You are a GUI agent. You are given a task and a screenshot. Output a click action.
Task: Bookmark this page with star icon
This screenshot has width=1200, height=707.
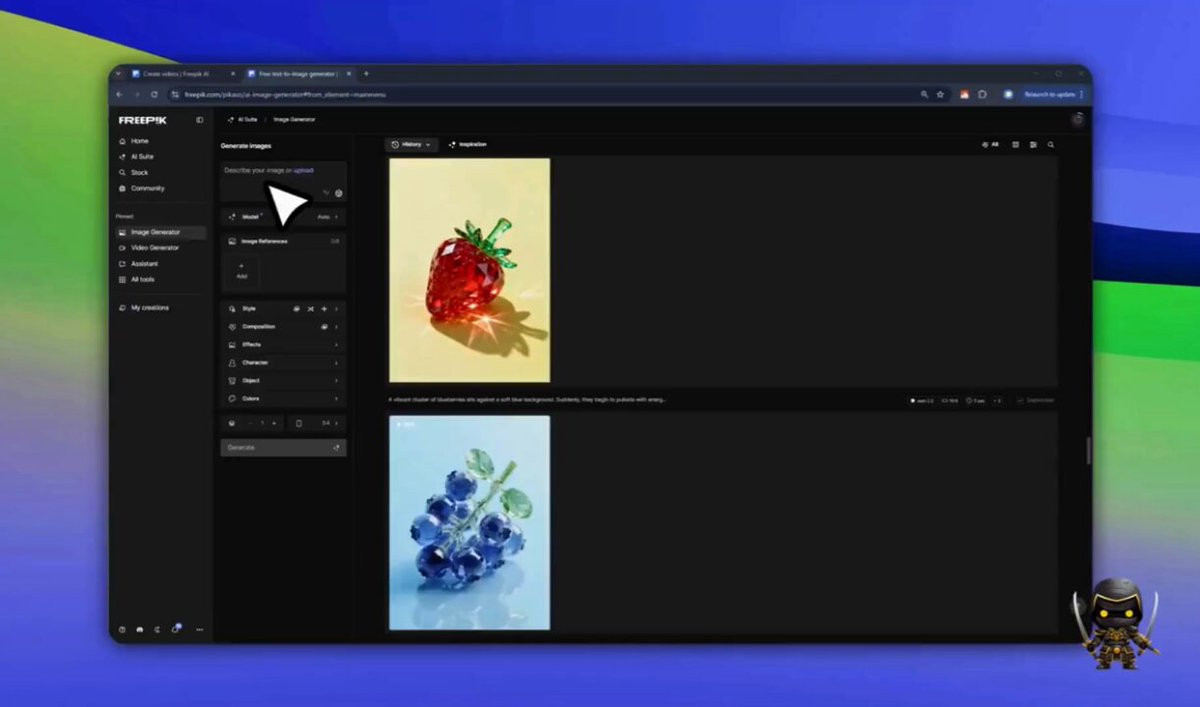[x=940, y=94]
